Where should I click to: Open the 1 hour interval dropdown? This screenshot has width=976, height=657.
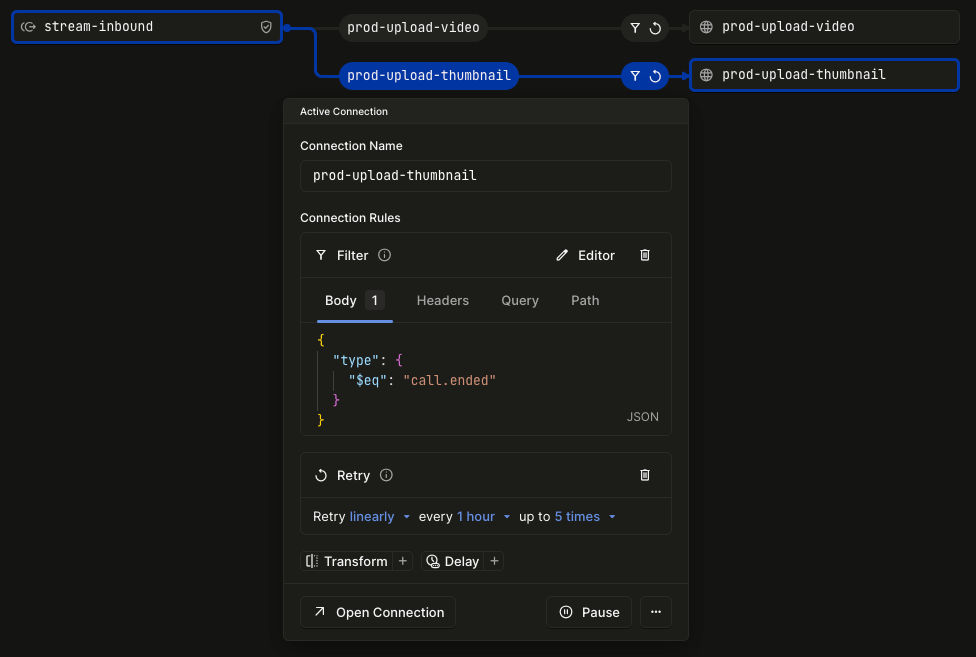point(475,516)
